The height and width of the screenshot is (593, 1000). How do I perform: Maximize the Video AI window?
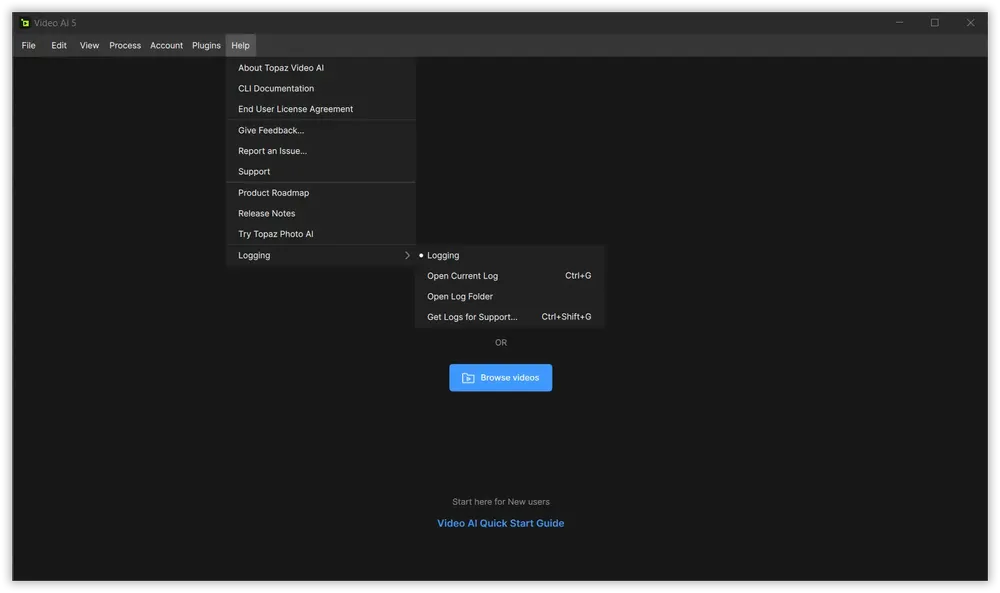(x=935, y=23)
